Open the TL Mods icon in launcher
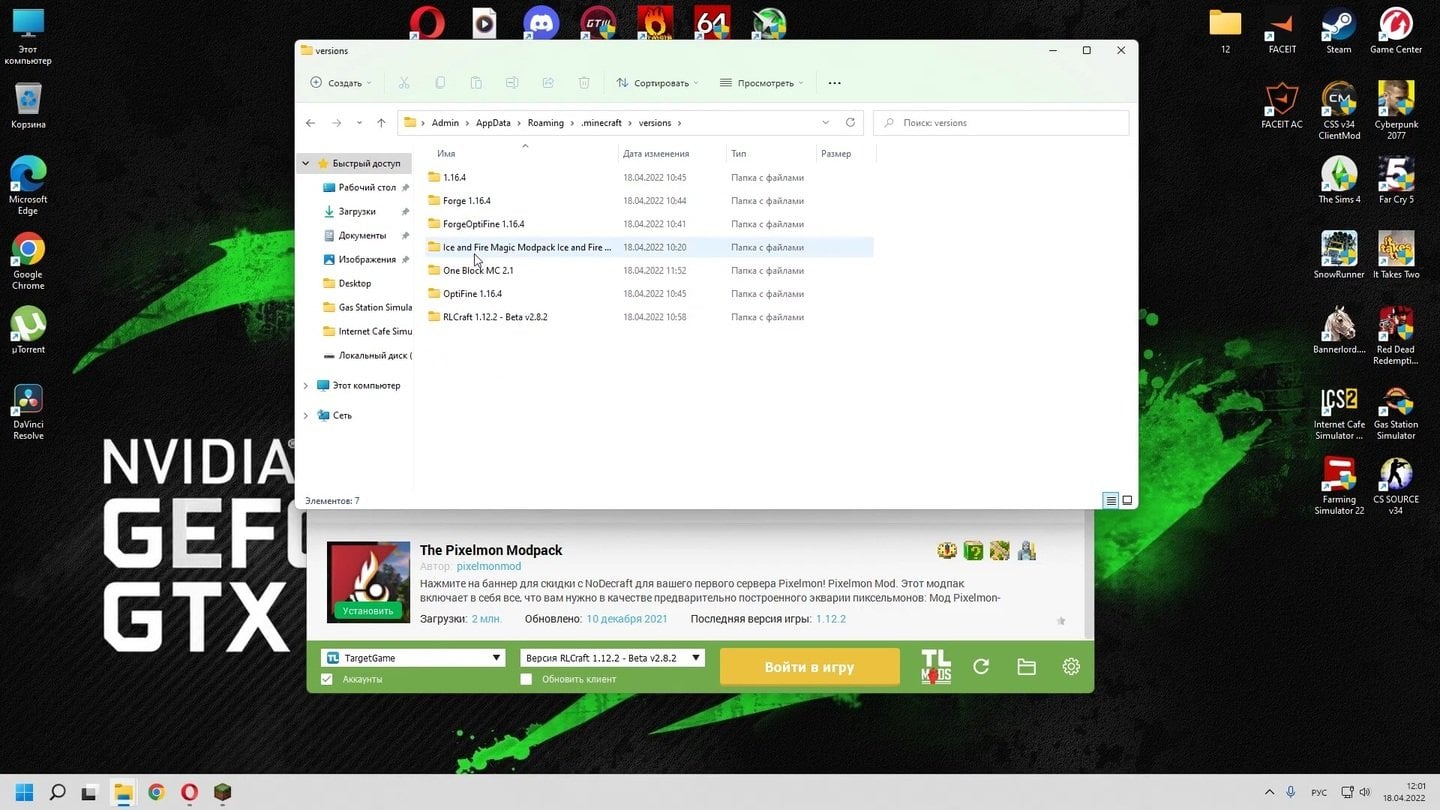 pos(935,666)
